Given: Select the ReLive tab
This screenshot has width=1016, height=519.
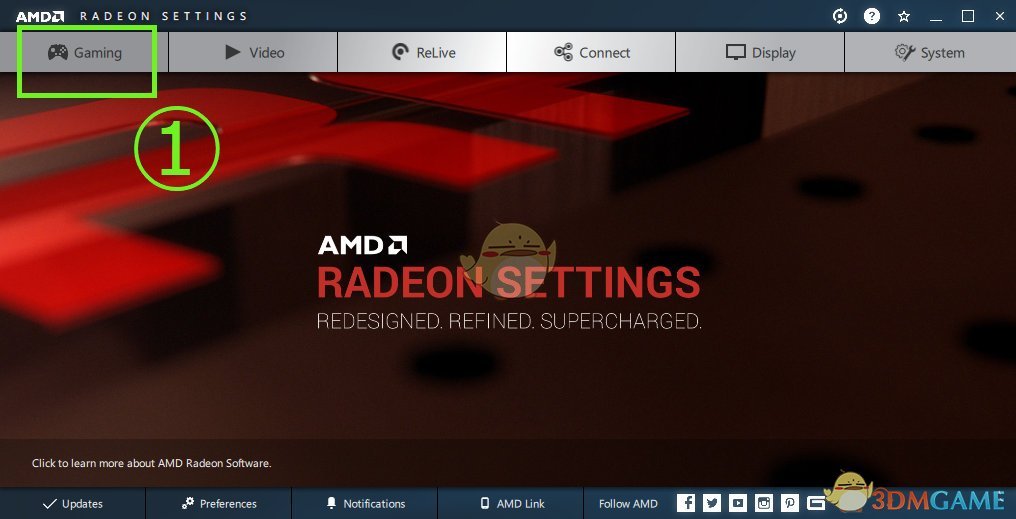Looking at the screenshot, I should click(x=422, y=52).
